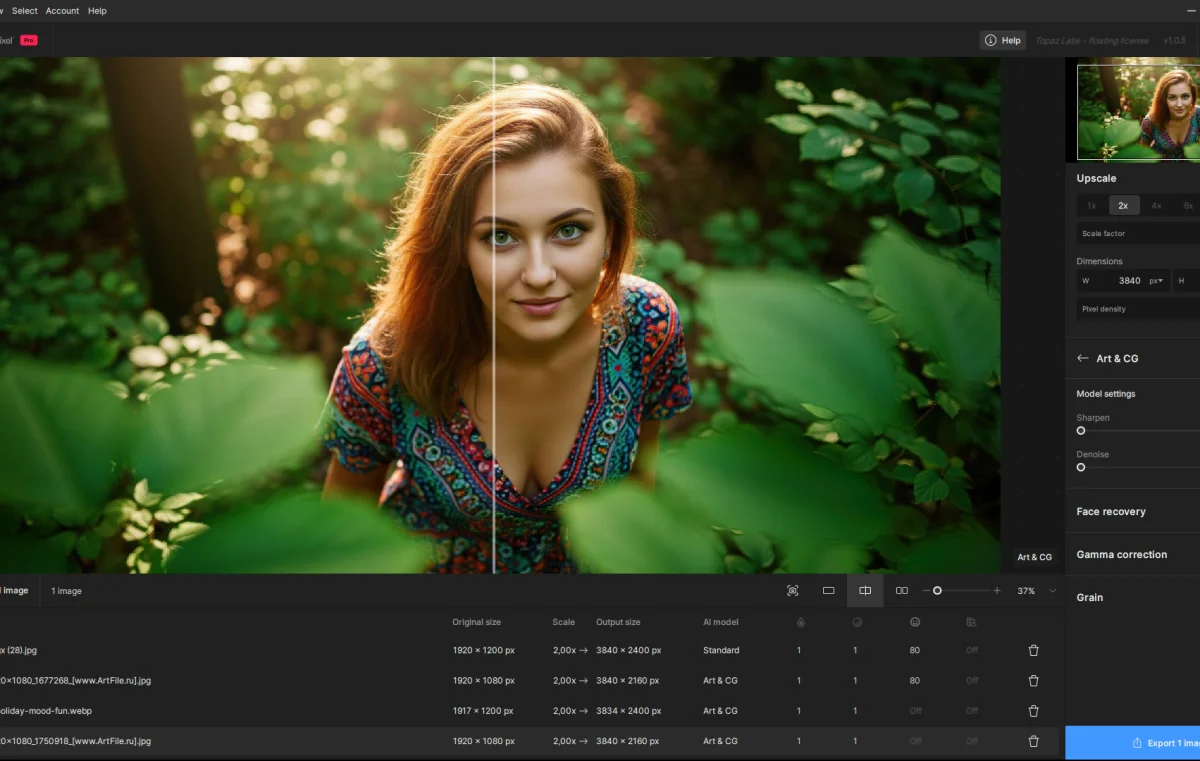Switch to side-by-side view
The image size is (1200, 761).
[901, 591]
